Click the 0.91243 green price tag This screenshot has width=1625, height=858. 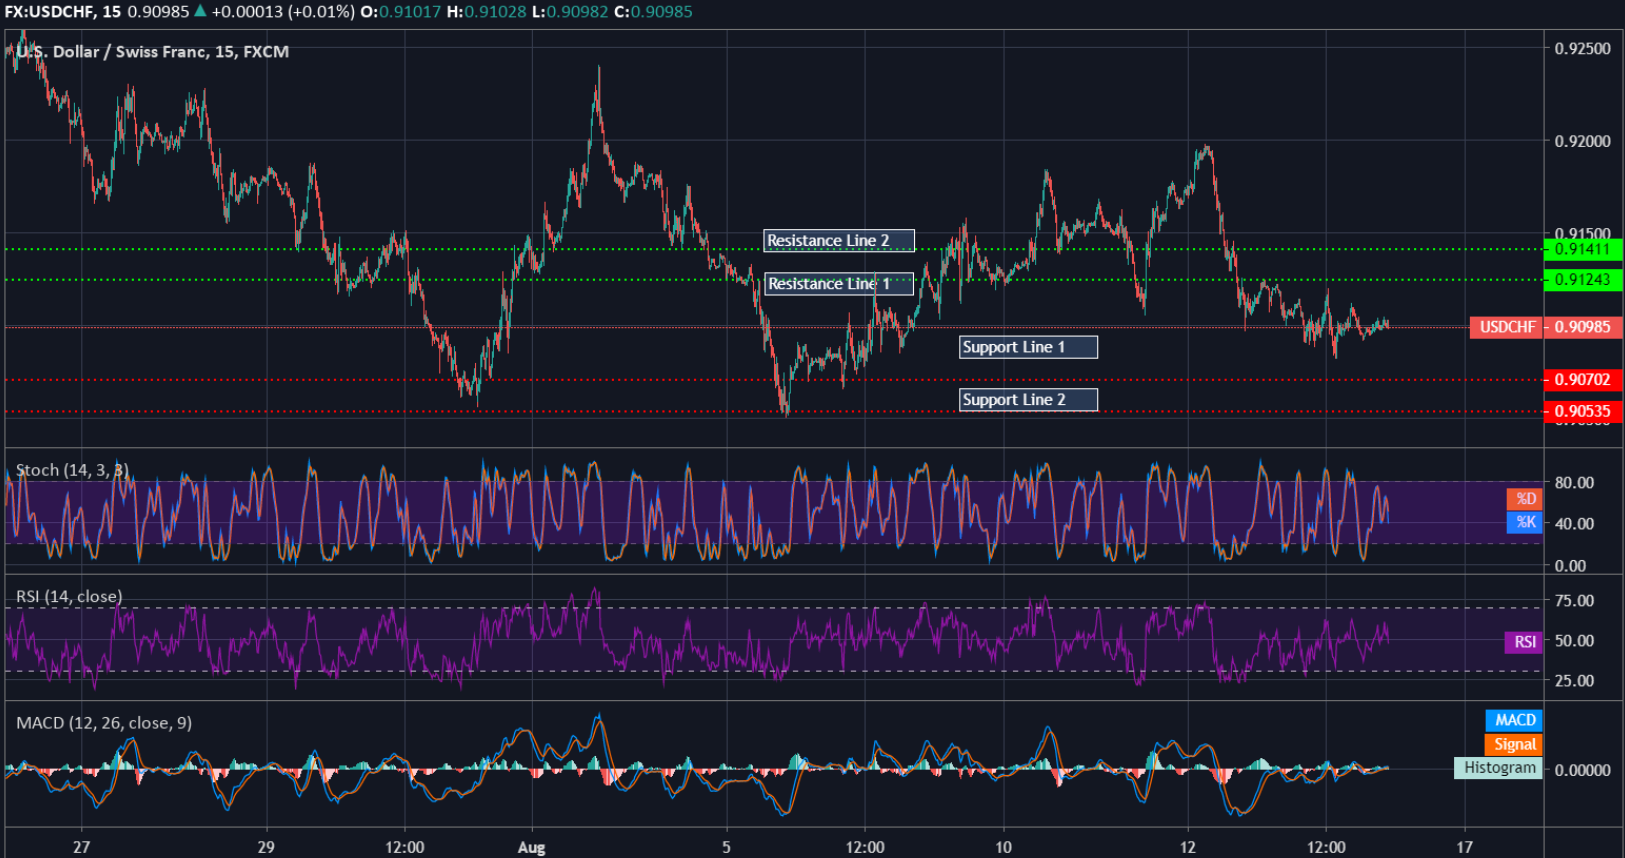pyautogui.click(x=1583, y=280)
